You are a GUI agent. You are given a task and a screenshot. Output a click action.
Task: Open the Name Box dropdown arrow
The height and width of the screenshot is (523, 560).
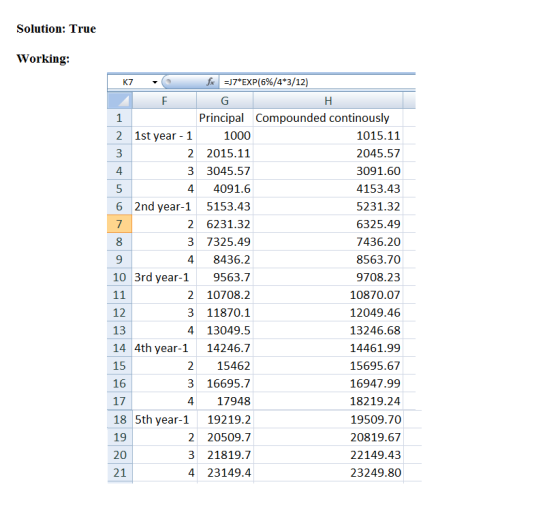pos(155,82)
